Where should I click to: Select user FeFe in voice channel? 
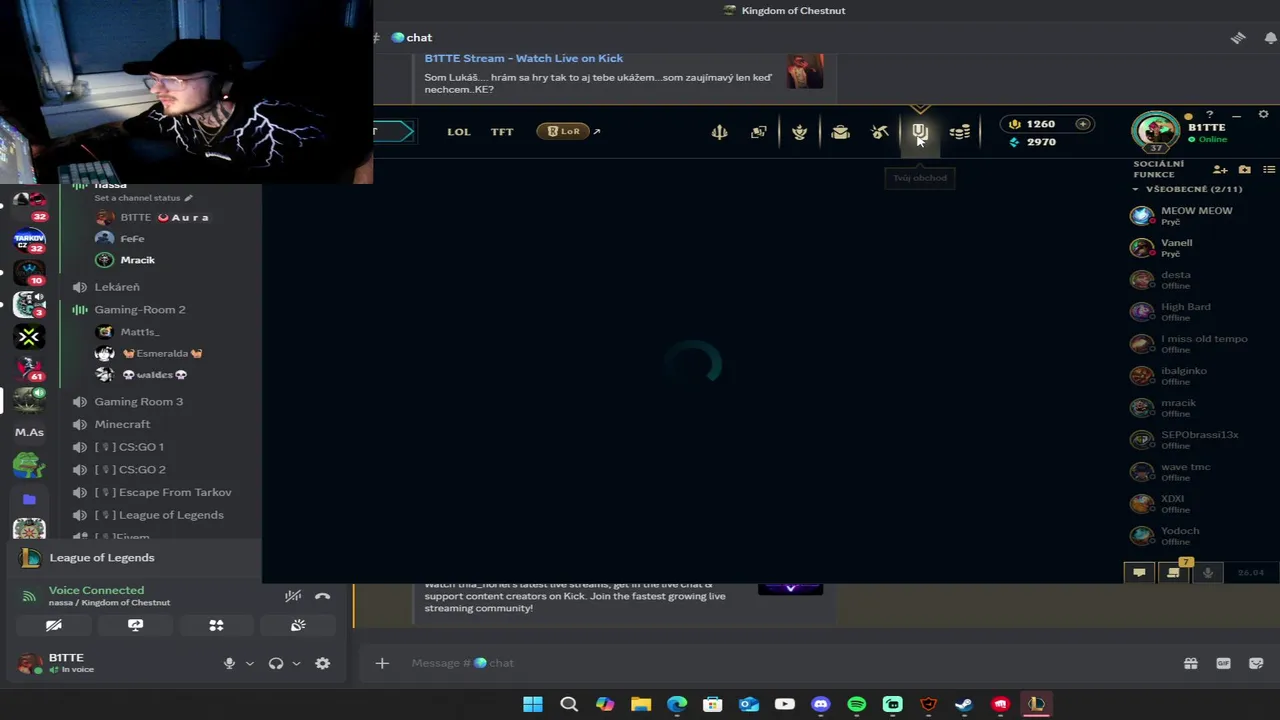(132, 239)
